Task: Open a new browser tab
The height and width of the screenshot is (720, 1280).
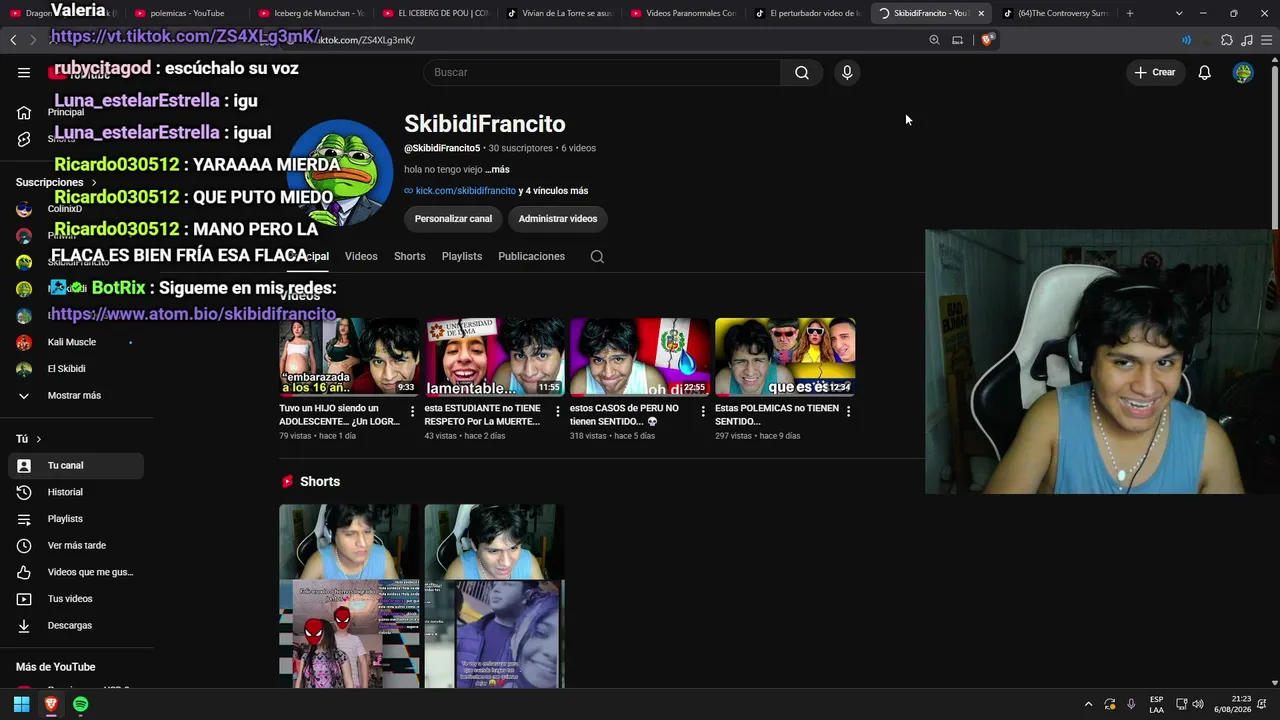Action: [1130, 13]
